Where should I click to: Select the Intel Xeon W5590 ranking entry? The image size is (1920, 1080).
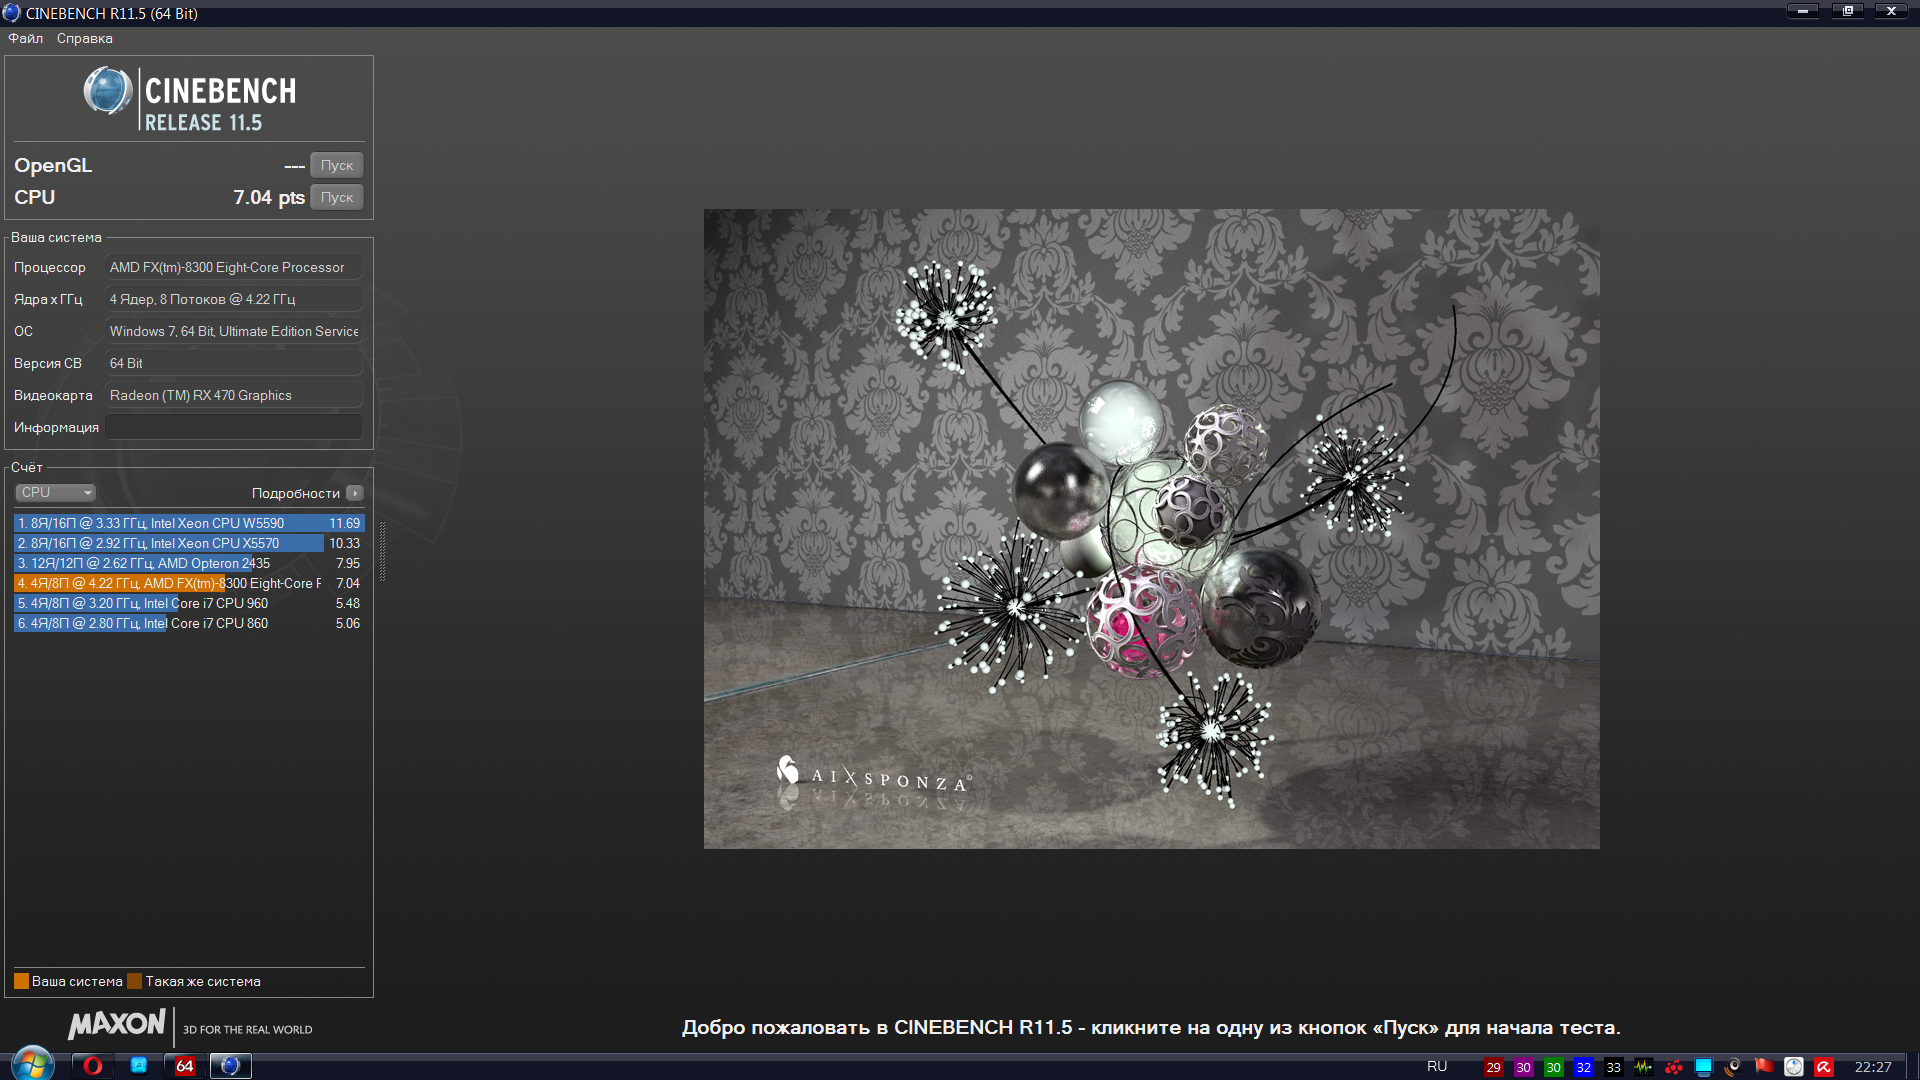tap(188, 523)
